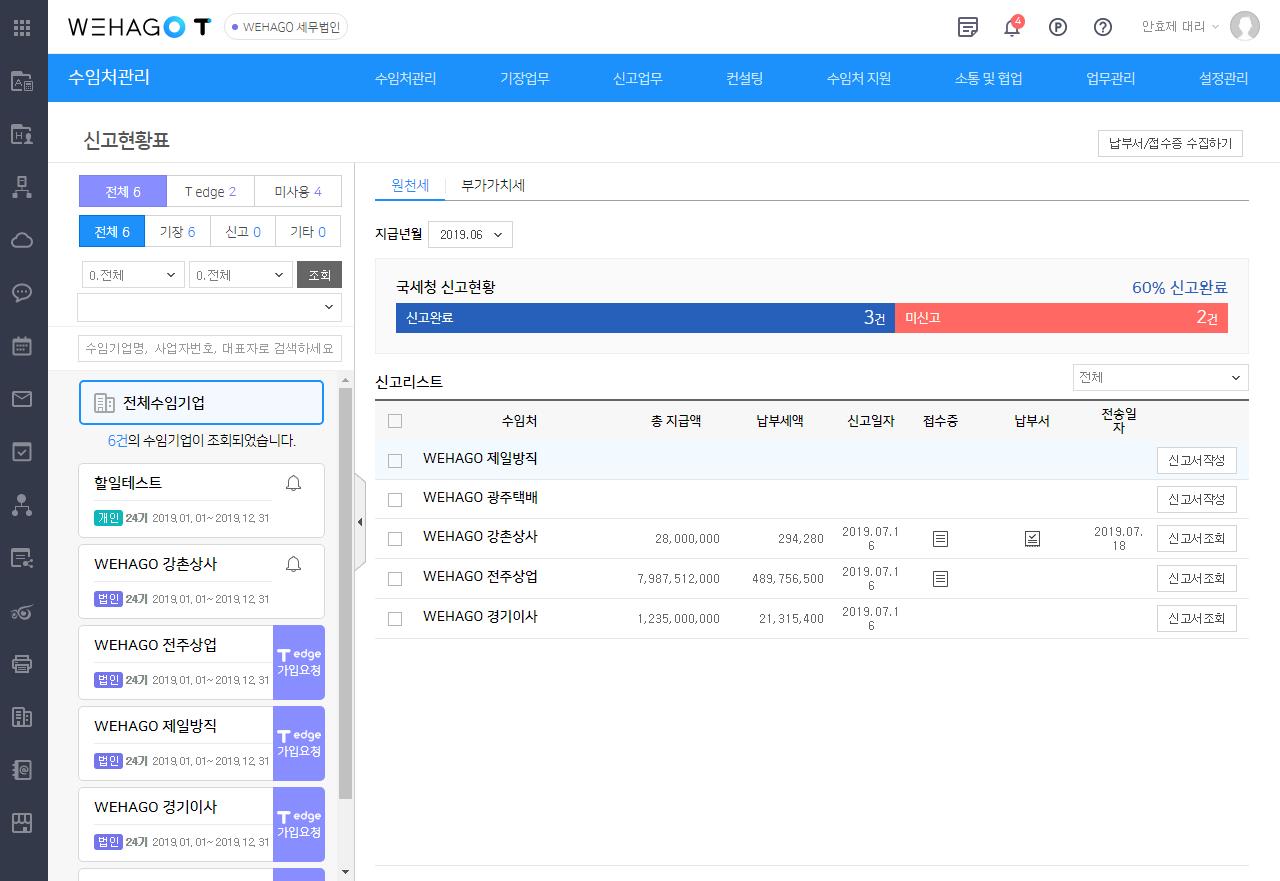
Task: Collapse the left client panel with arrow handle
Action: click(x=360, y=521)
